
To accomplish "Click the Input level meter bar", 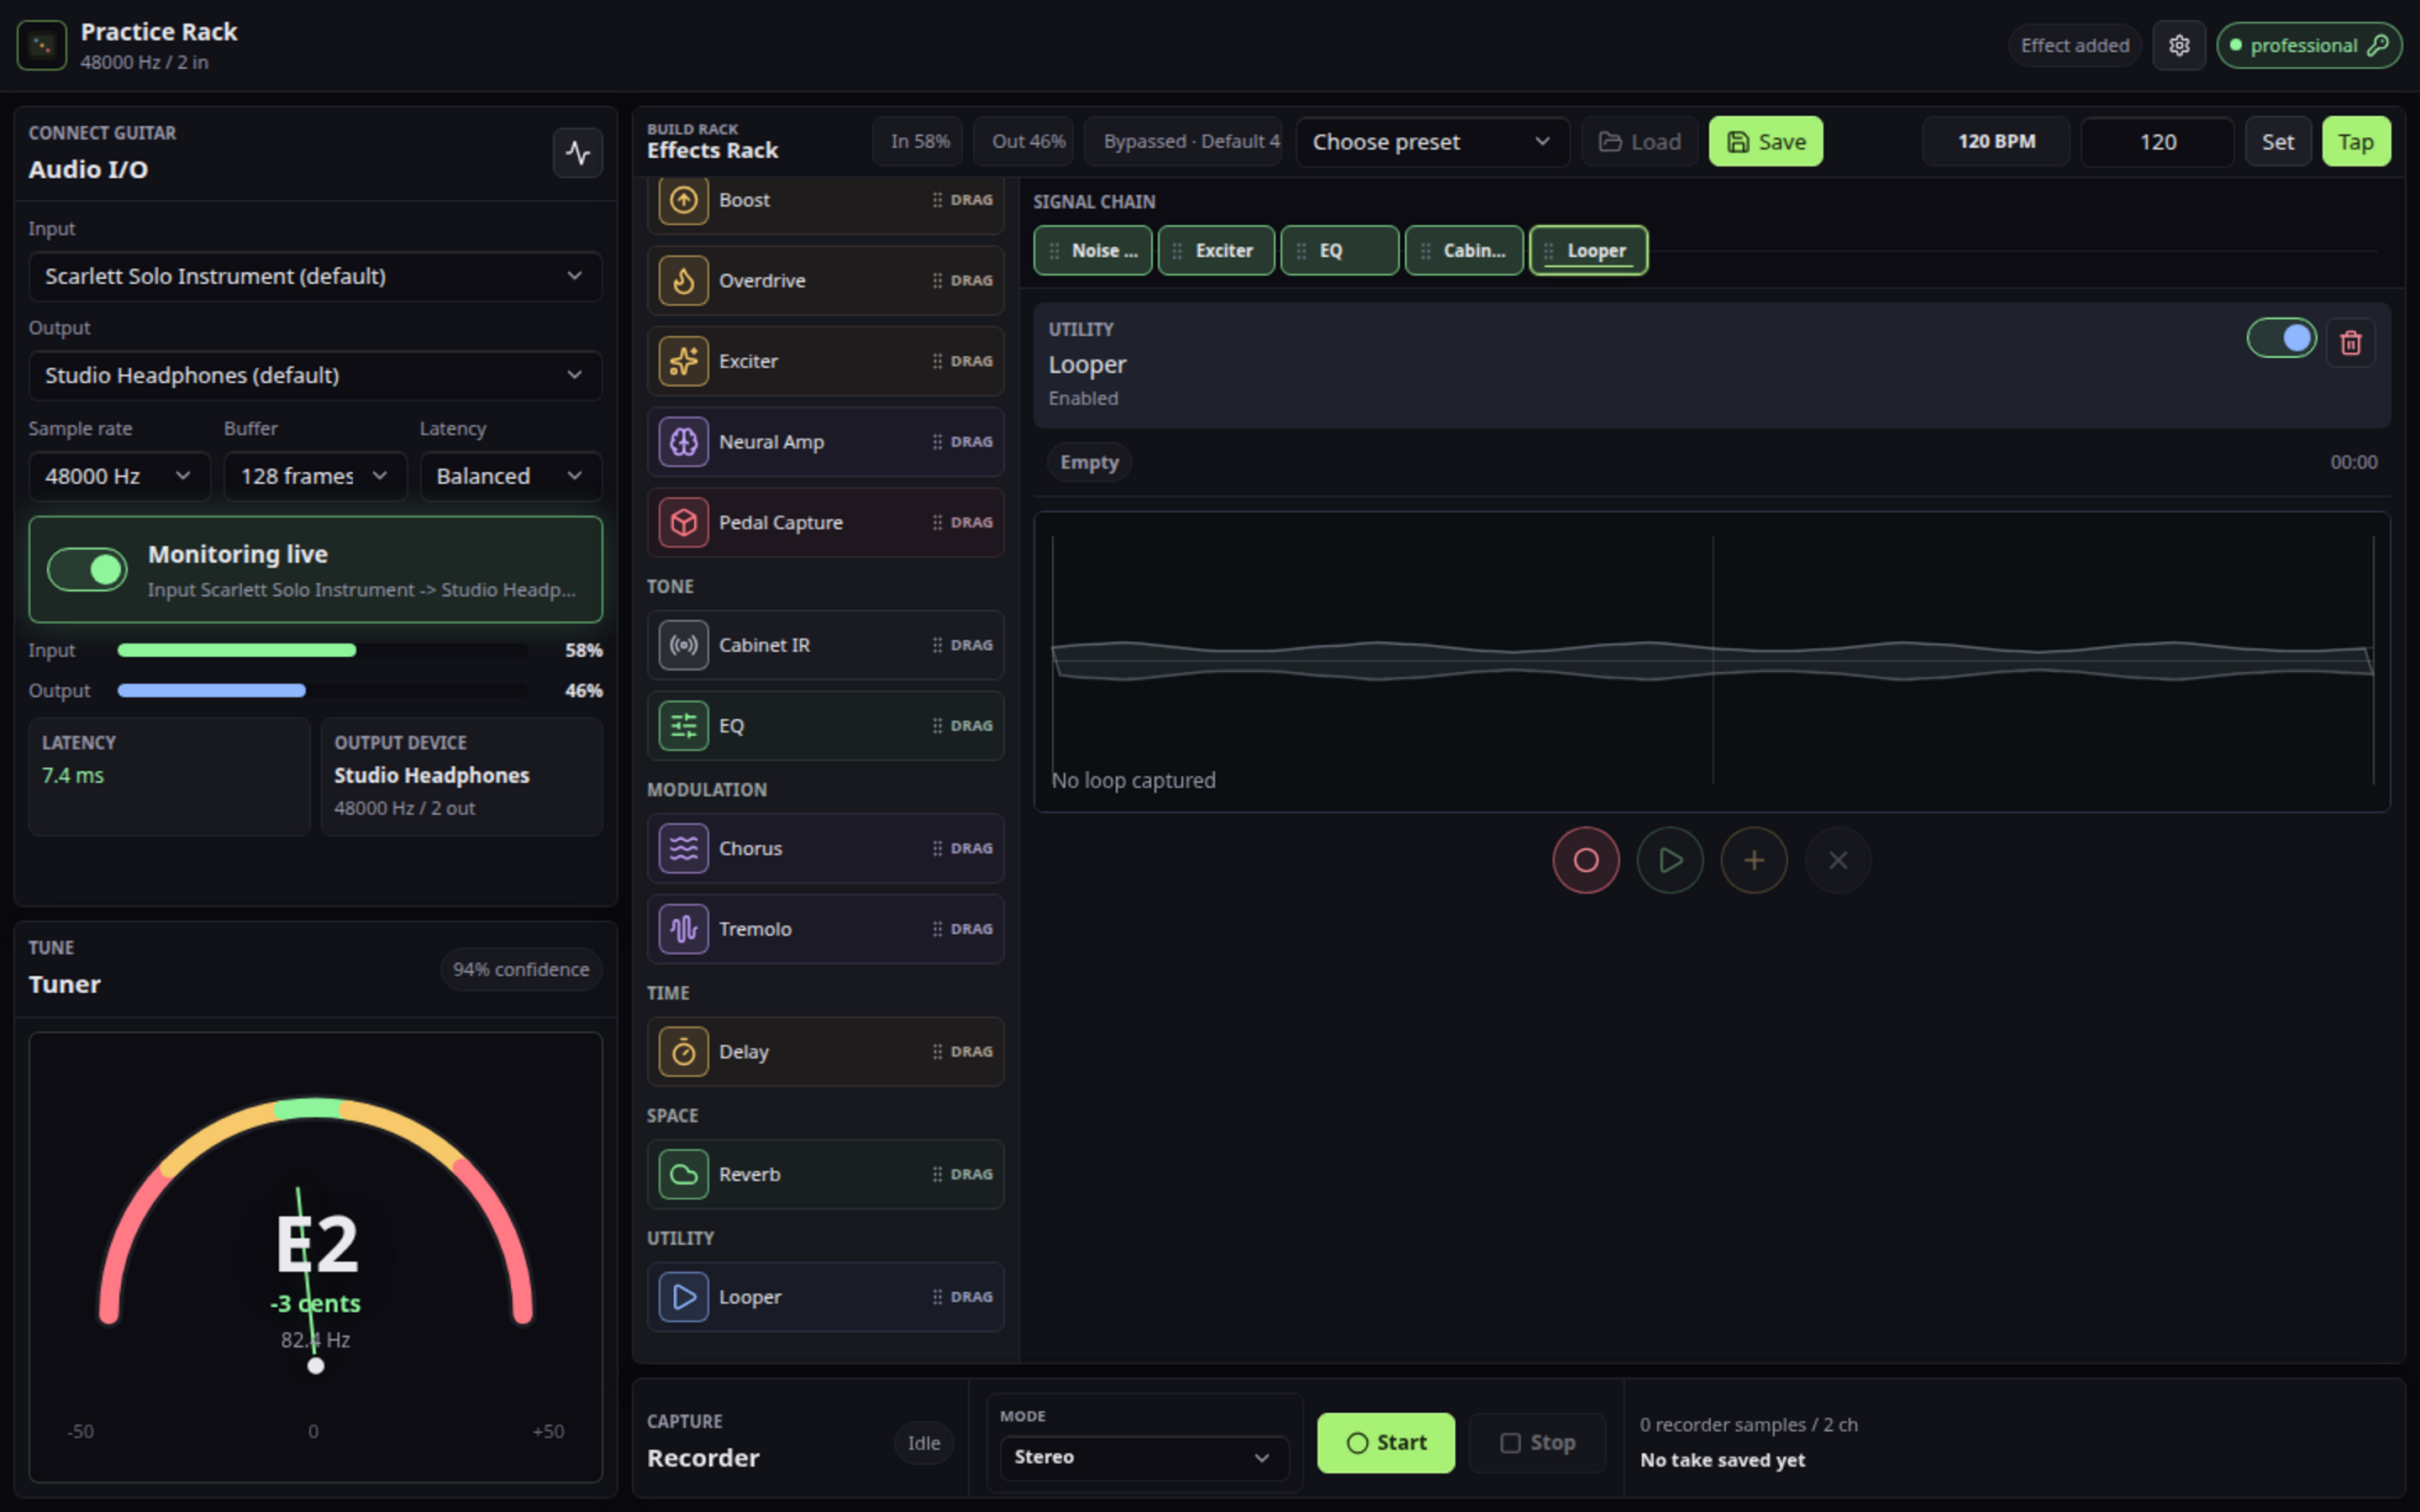I will pyautogui.click(x=322, y=651).
